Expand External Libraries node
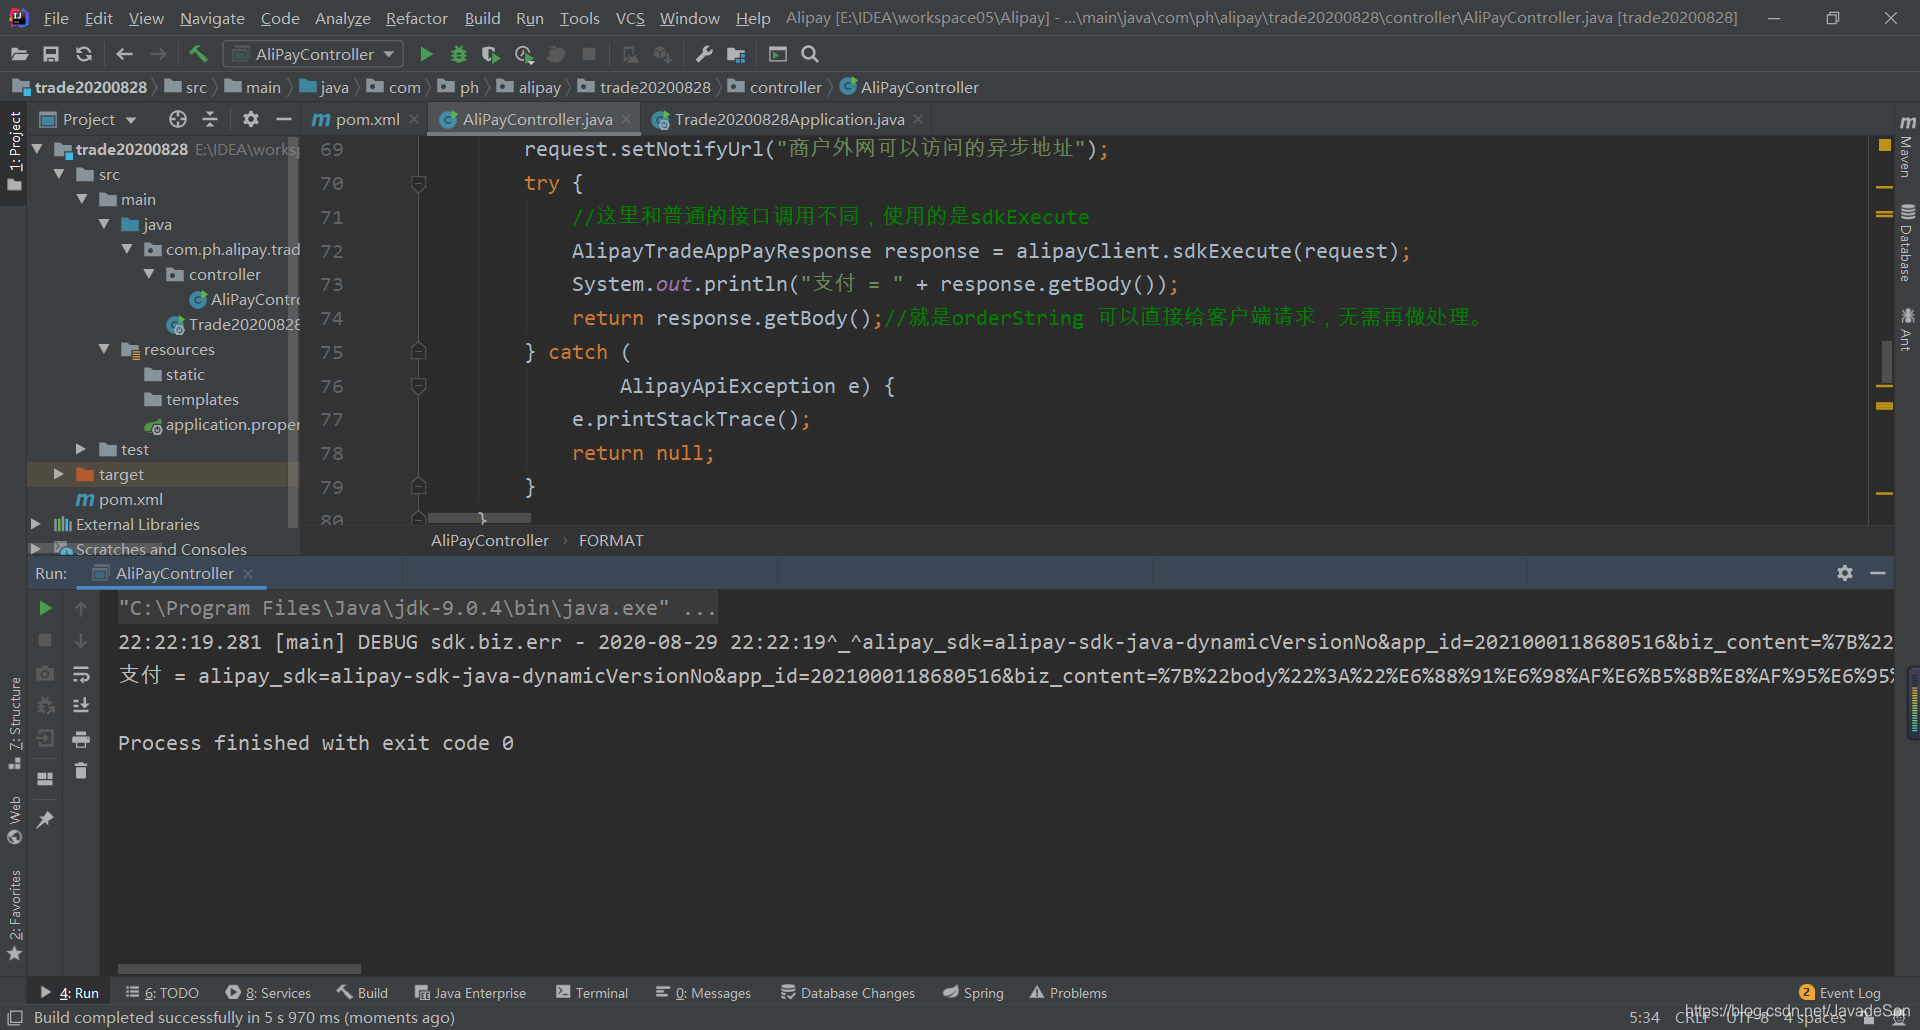The height and width of the screenshot is (1030, 1920). [x=36, y=524]
